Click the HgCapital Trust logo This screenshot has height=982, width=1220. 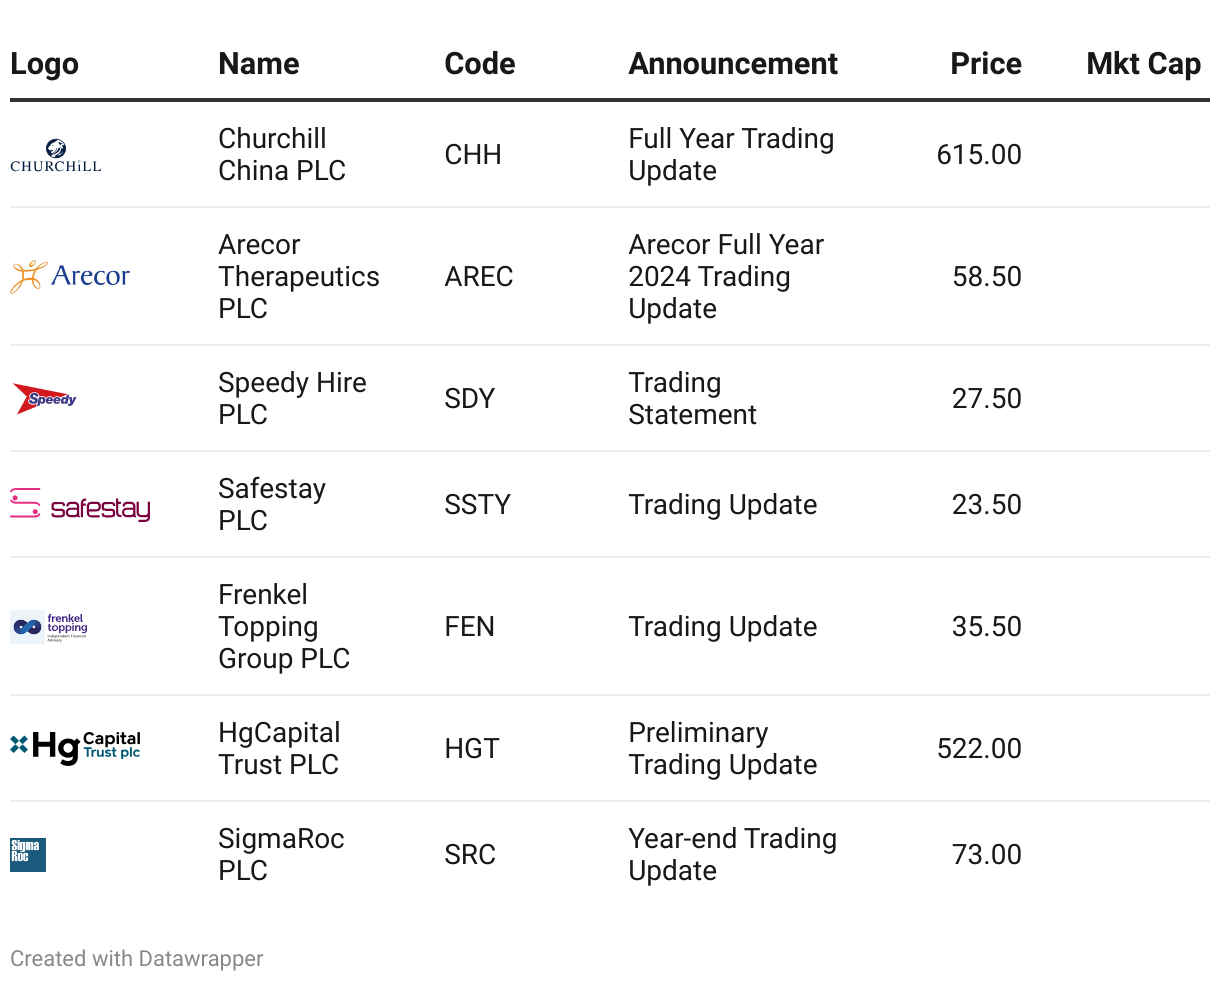pos(75,748)
